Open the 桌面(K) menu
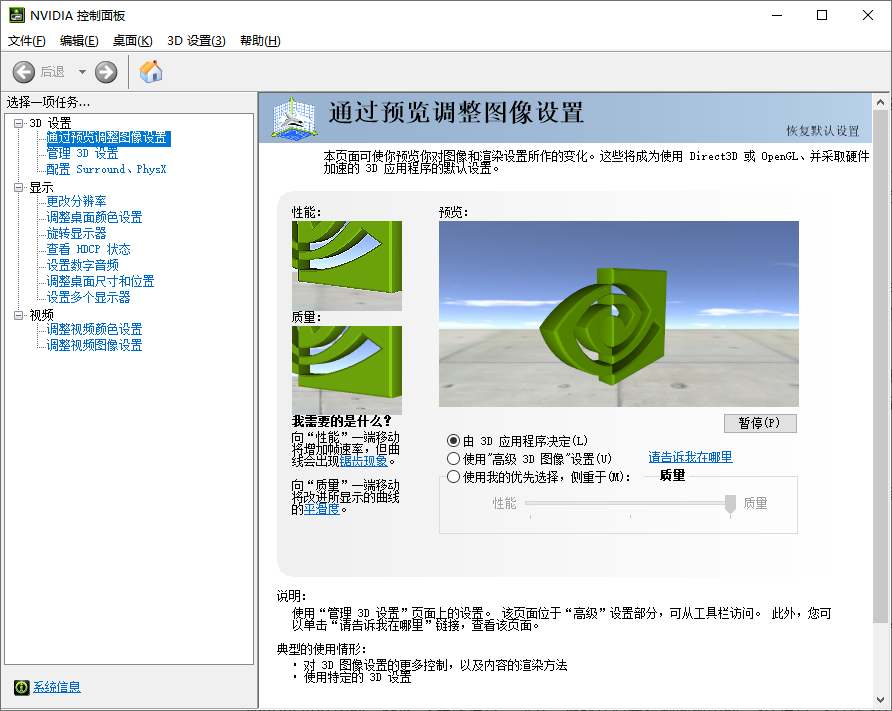892x711 pixels. (x=133, y=41)
